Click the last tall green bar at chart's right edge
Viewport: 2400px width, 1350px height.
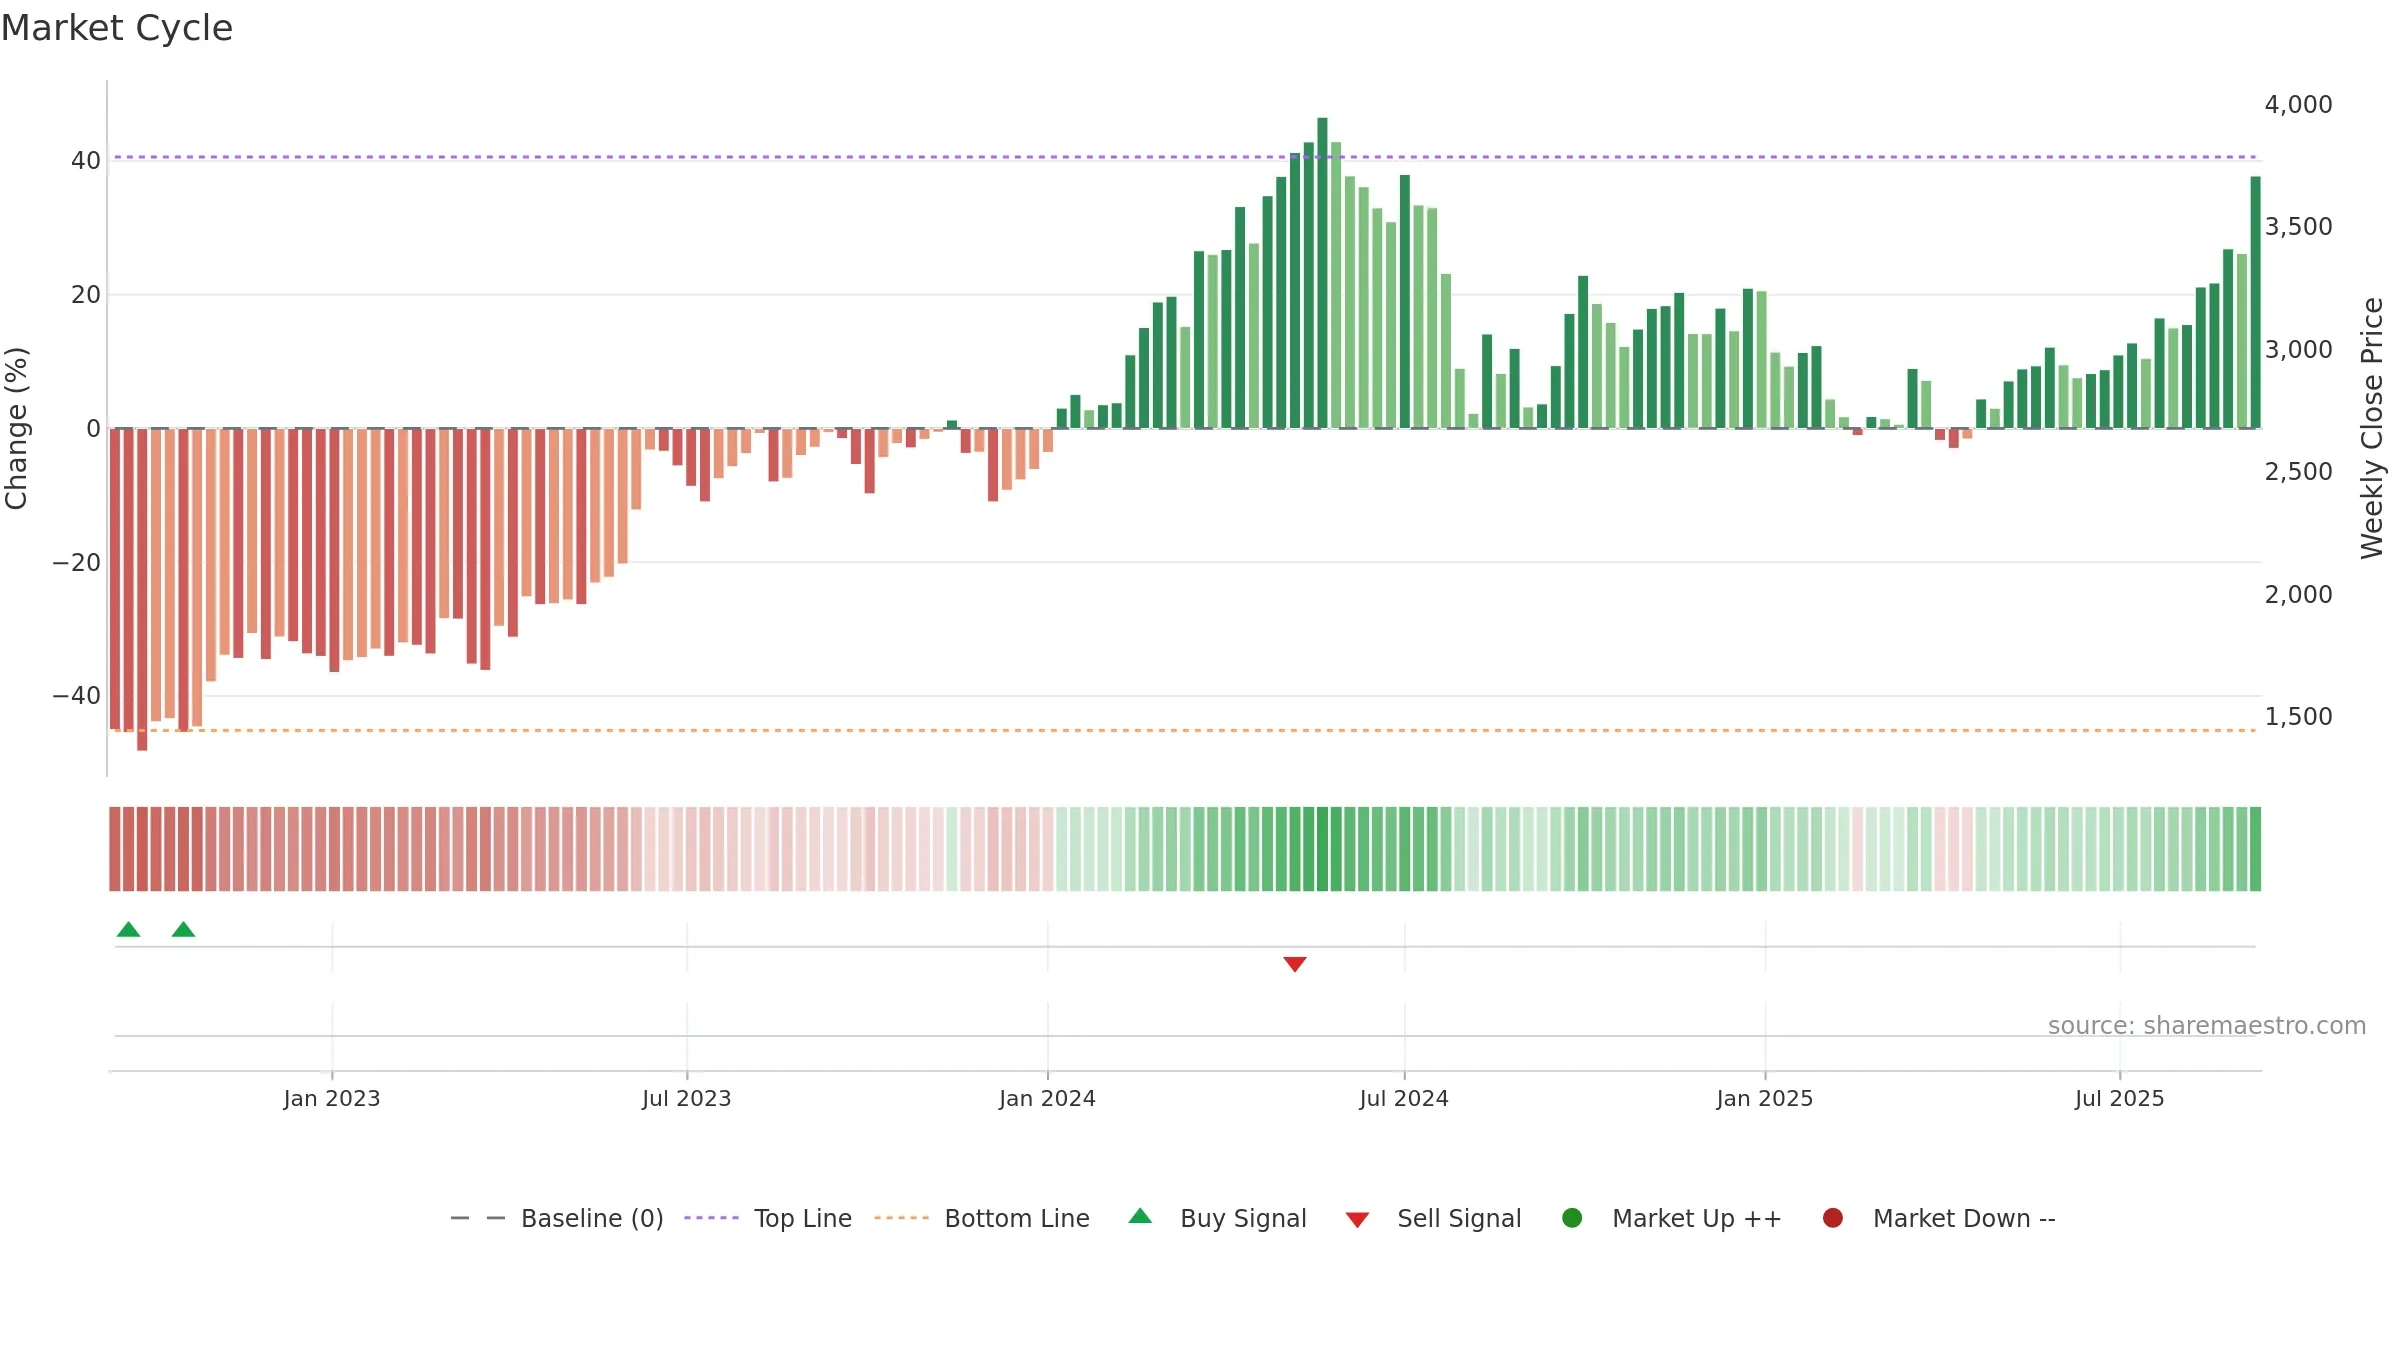click(2255, 302)
